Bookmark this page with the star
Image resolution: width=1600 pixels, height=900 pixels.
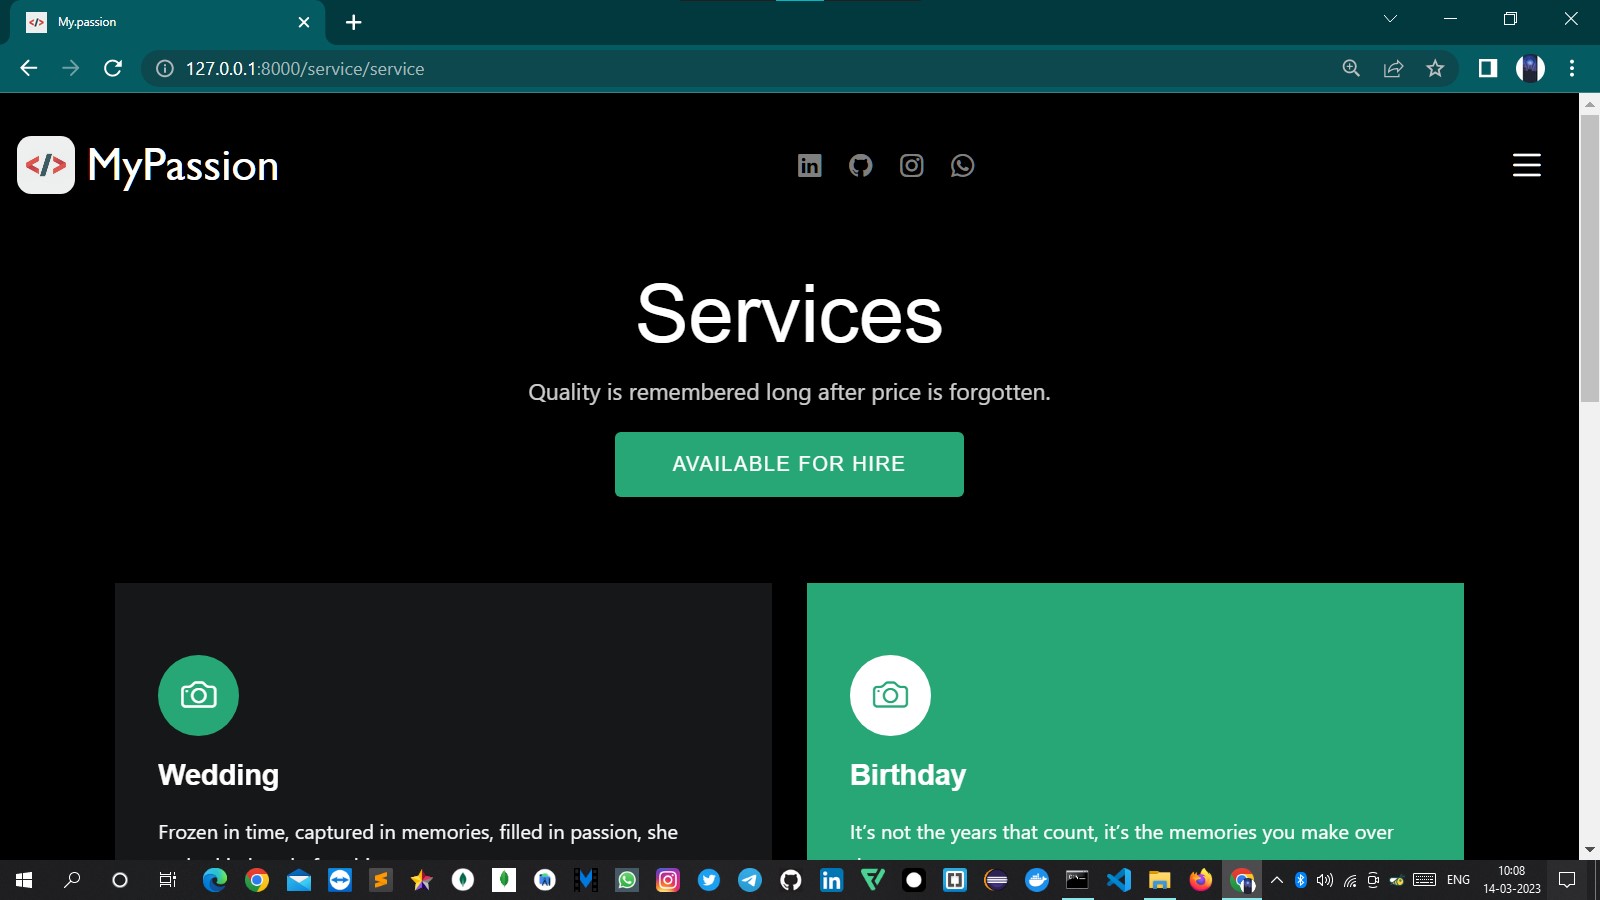[1435, 68]
